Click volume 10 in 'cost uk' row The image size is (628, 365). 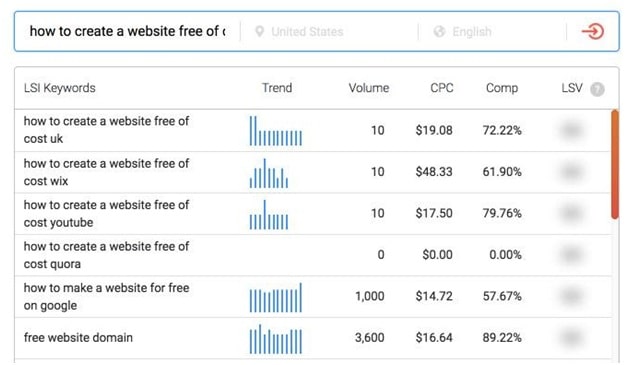[x=377, y=130]
